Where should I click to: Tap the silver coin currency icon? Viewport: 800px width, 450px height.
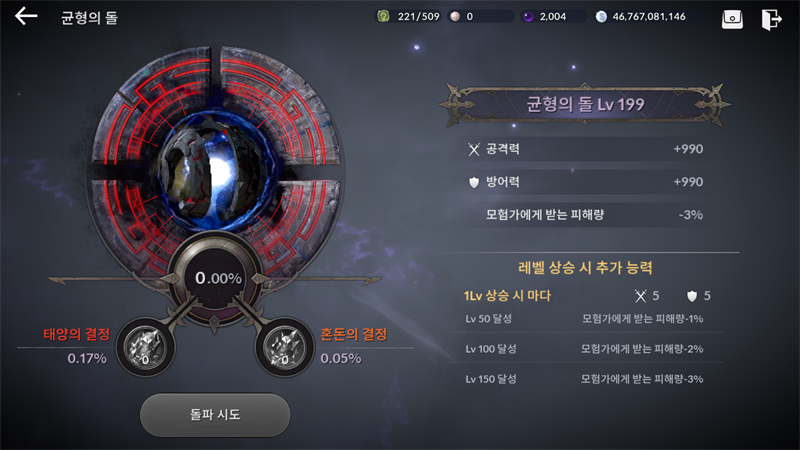pos(602,17)
